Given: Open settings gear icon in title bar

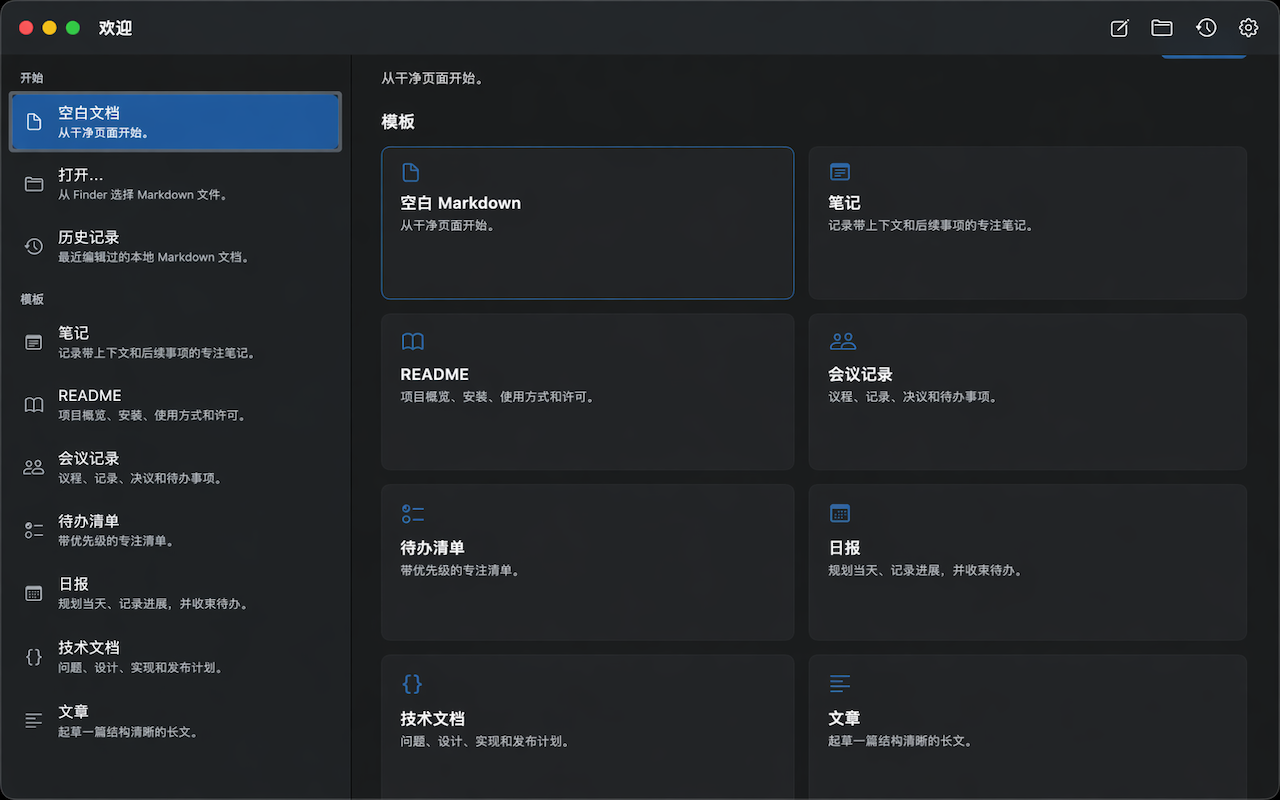Looking at the screenshot, I should tap(1248, 28).
